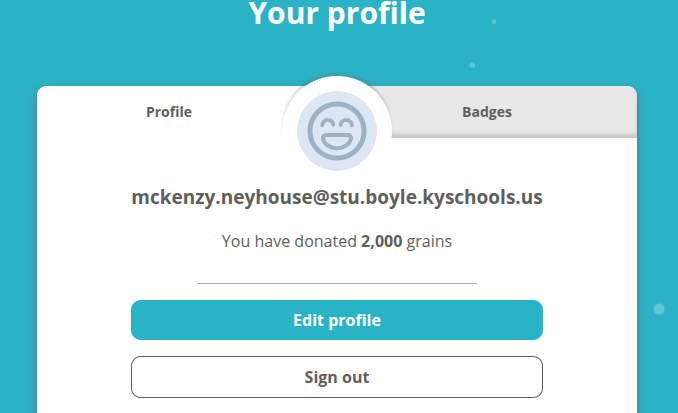
Task: Click the word "grains" after the count
Action: pos(429,241)
